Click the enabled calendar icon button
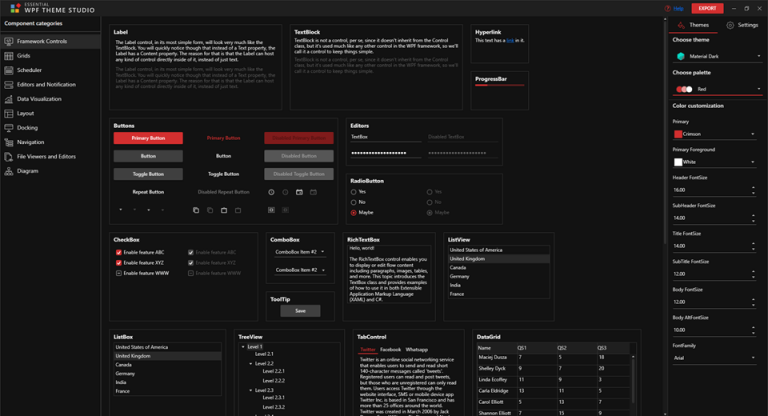 click(299, 192)
